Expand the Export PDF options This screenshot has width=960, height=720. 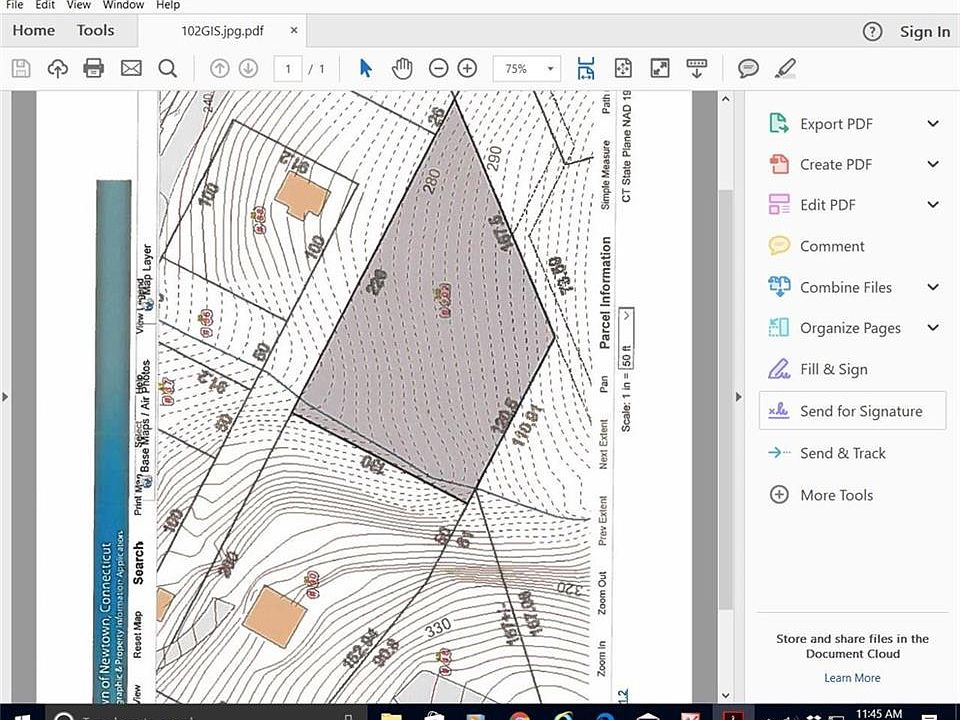[933, 124]
